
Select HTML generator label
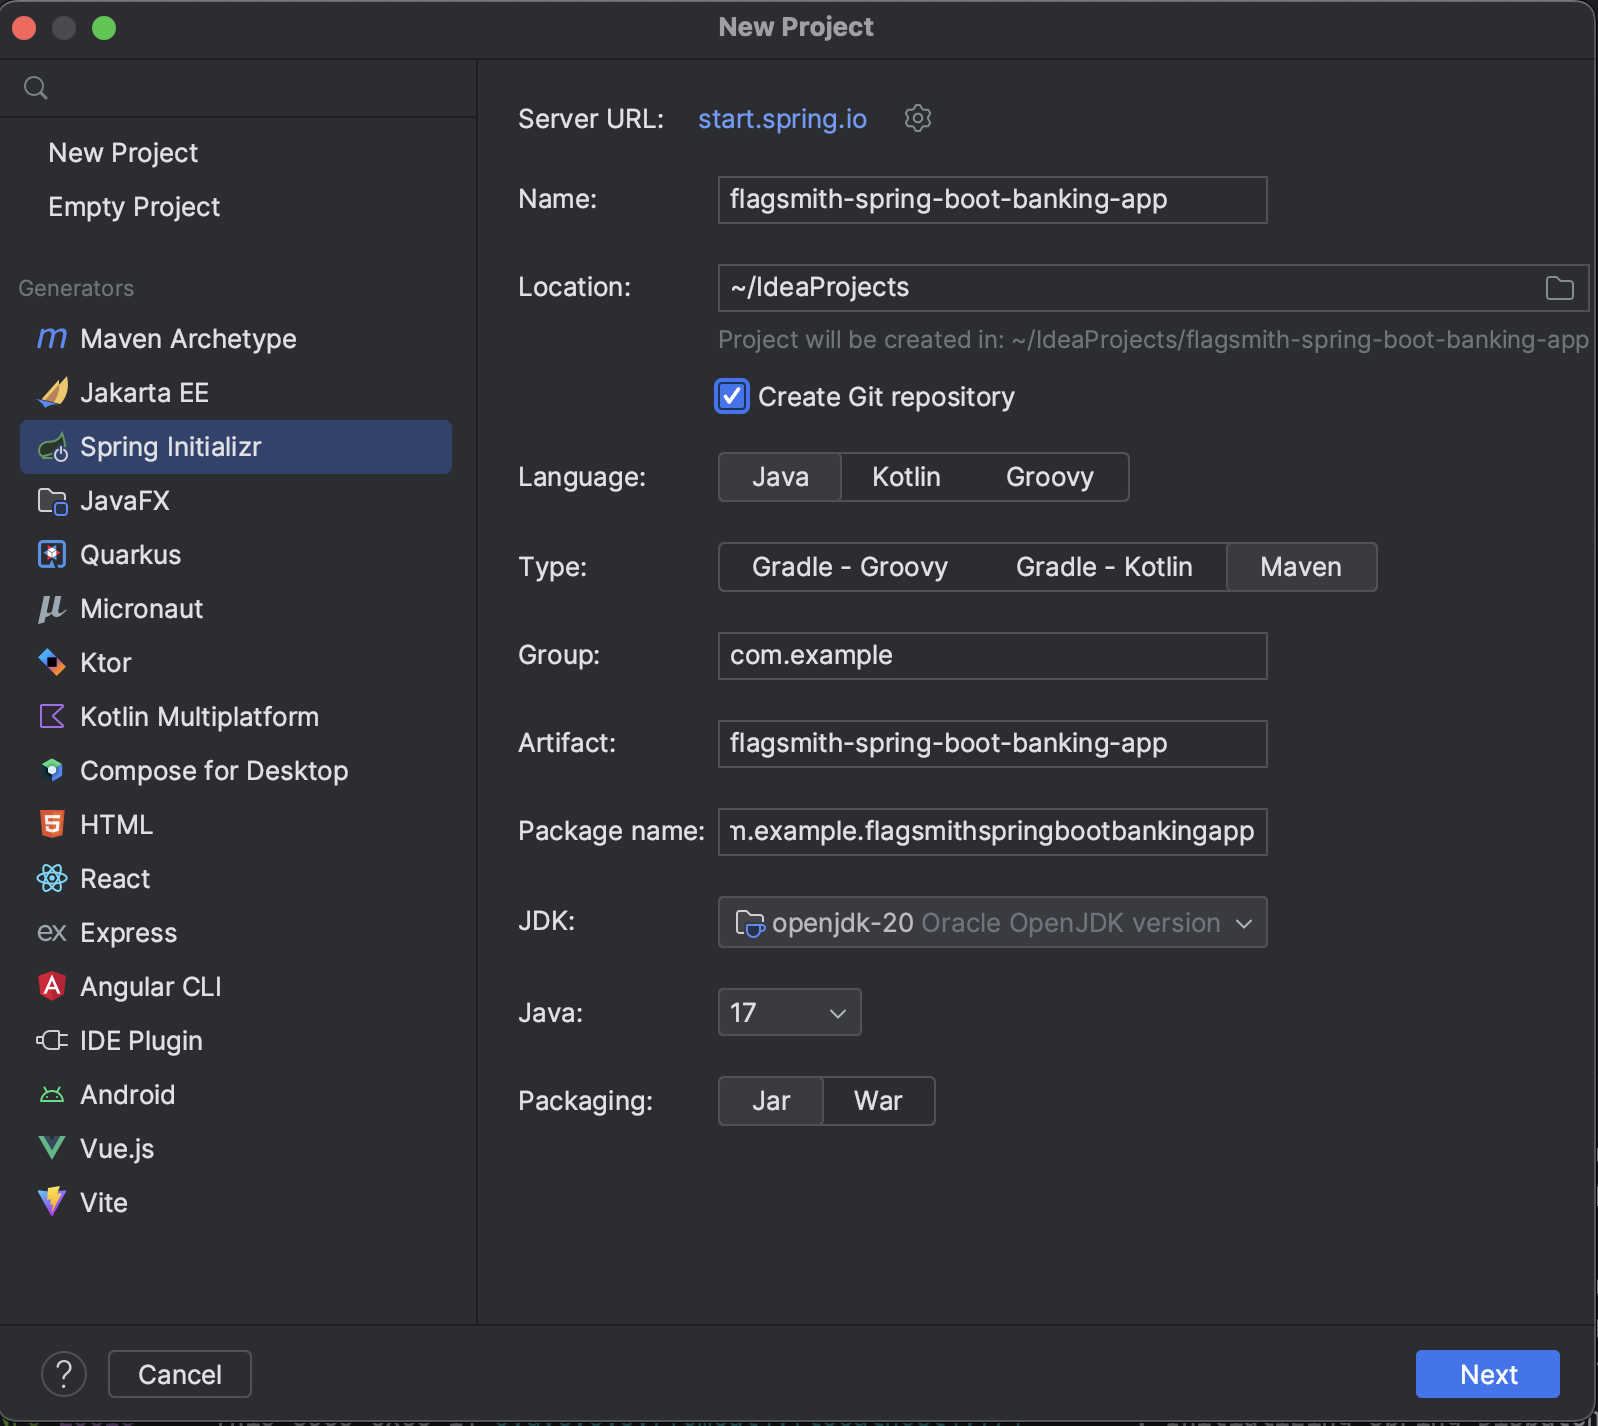[x=117, y=825]
